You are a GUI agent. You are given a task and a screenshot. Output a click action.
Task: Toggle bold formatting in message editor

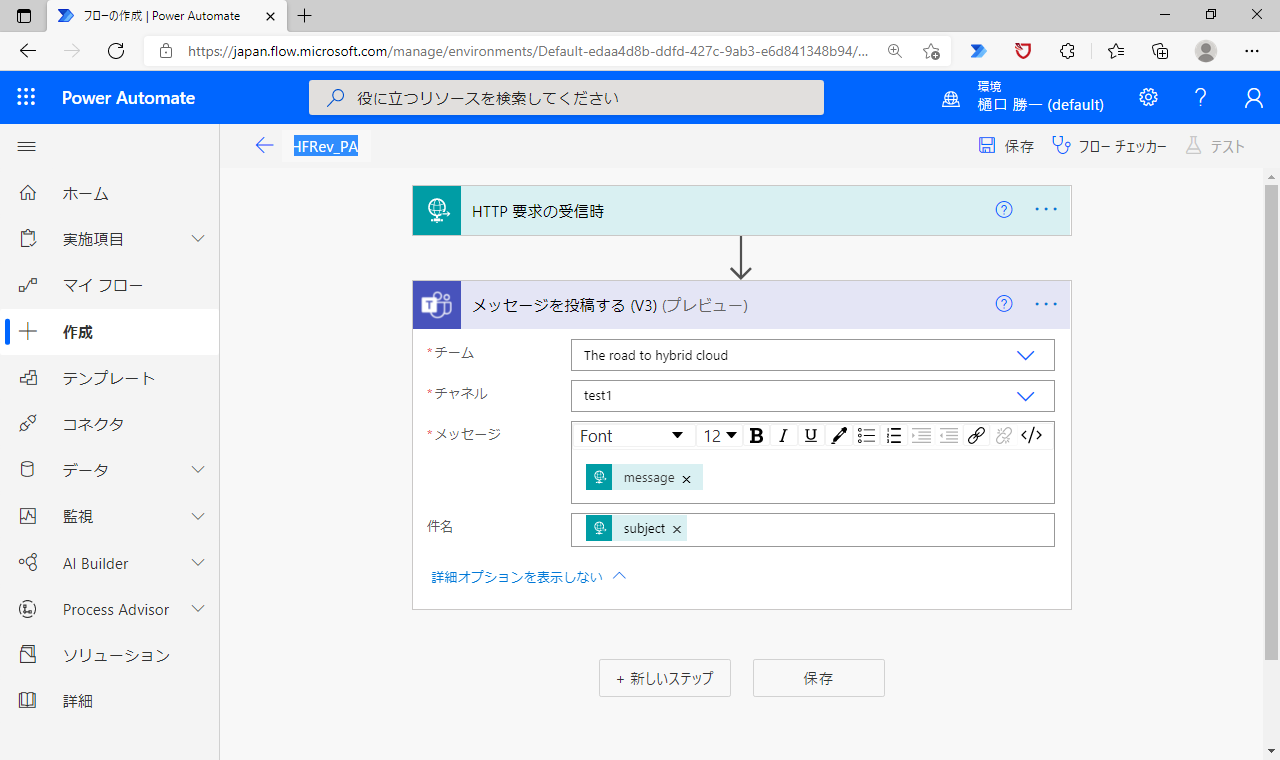[756, 435]
